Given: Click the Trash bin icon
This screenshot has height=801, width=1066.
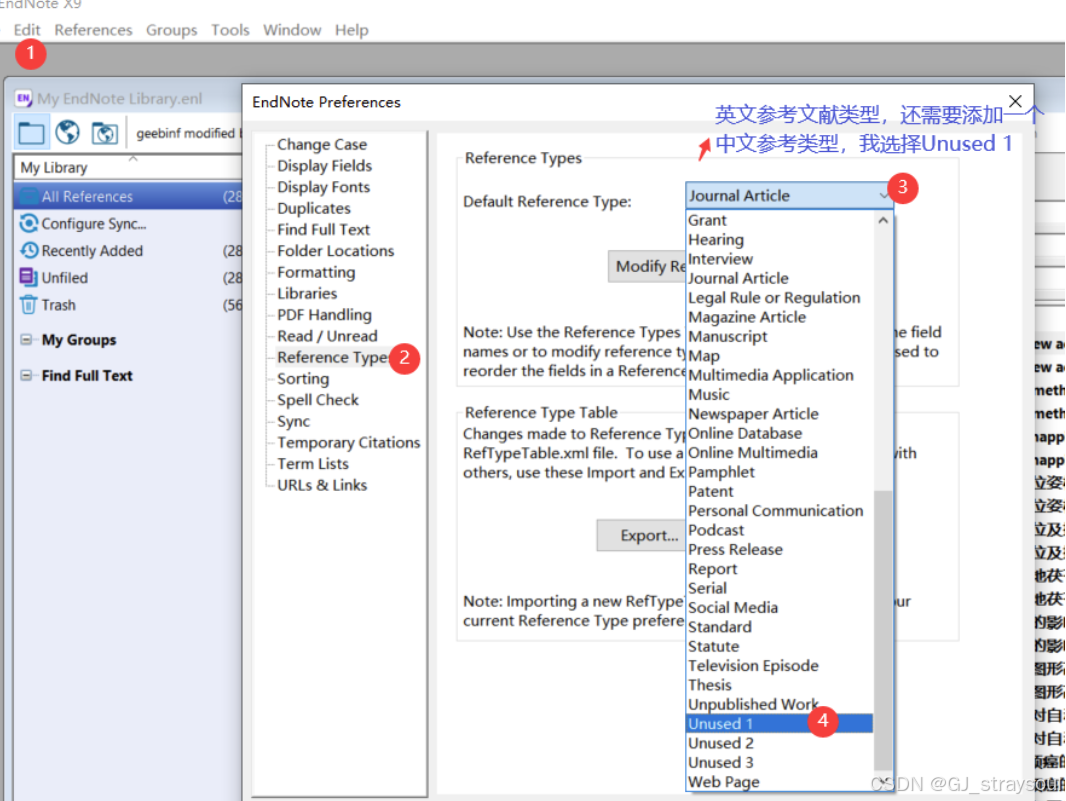Looking at the screenshot, I should point(29,305).
